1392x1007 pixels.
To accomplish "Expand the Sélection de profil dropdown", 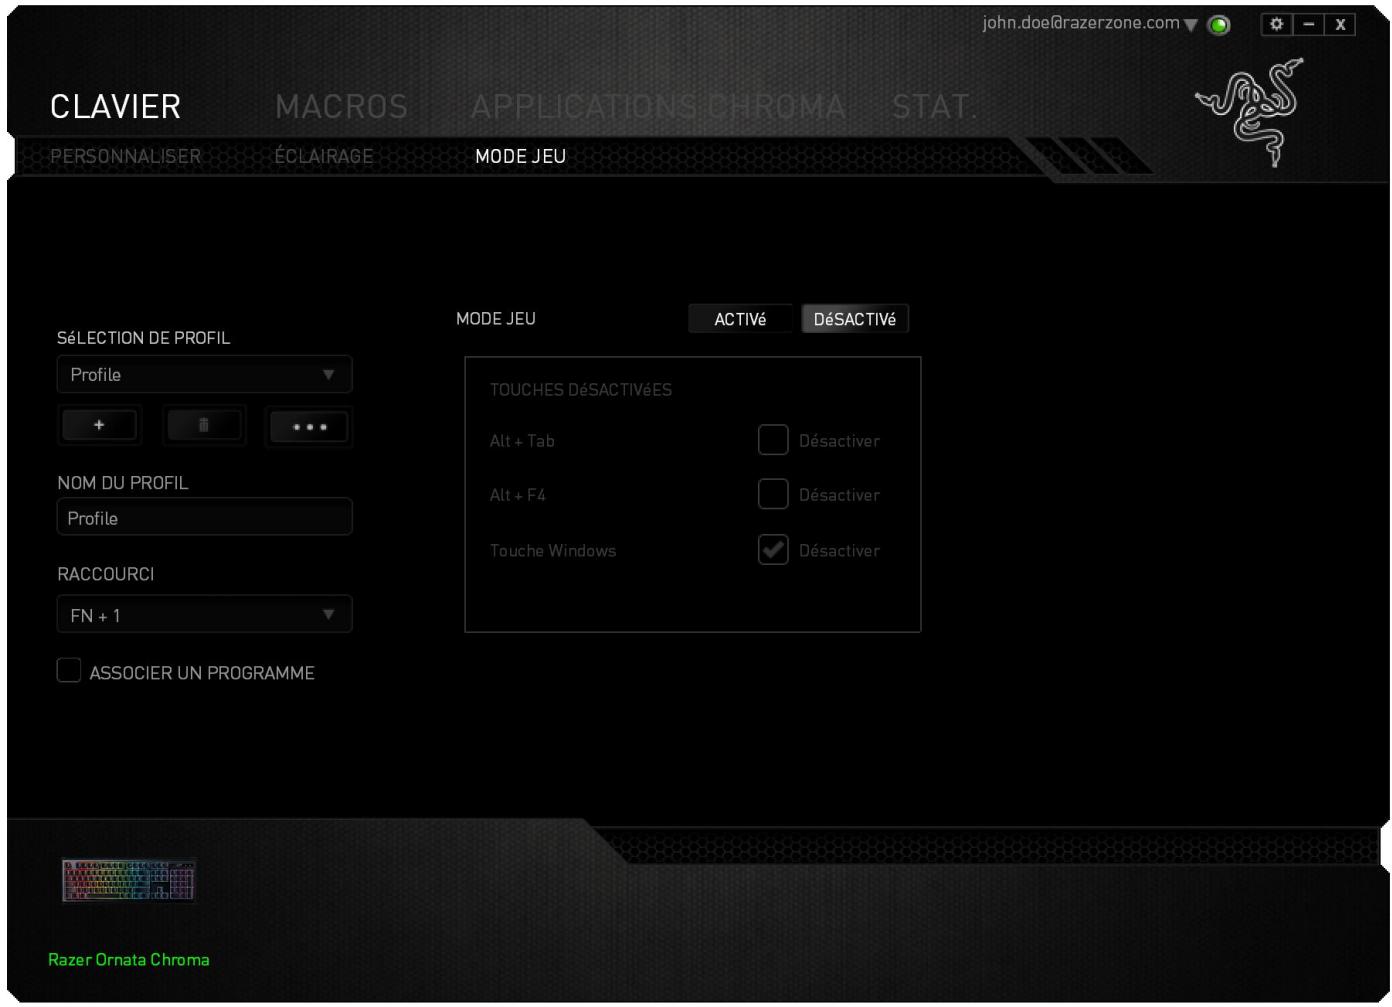I will [x=204, y=375].
